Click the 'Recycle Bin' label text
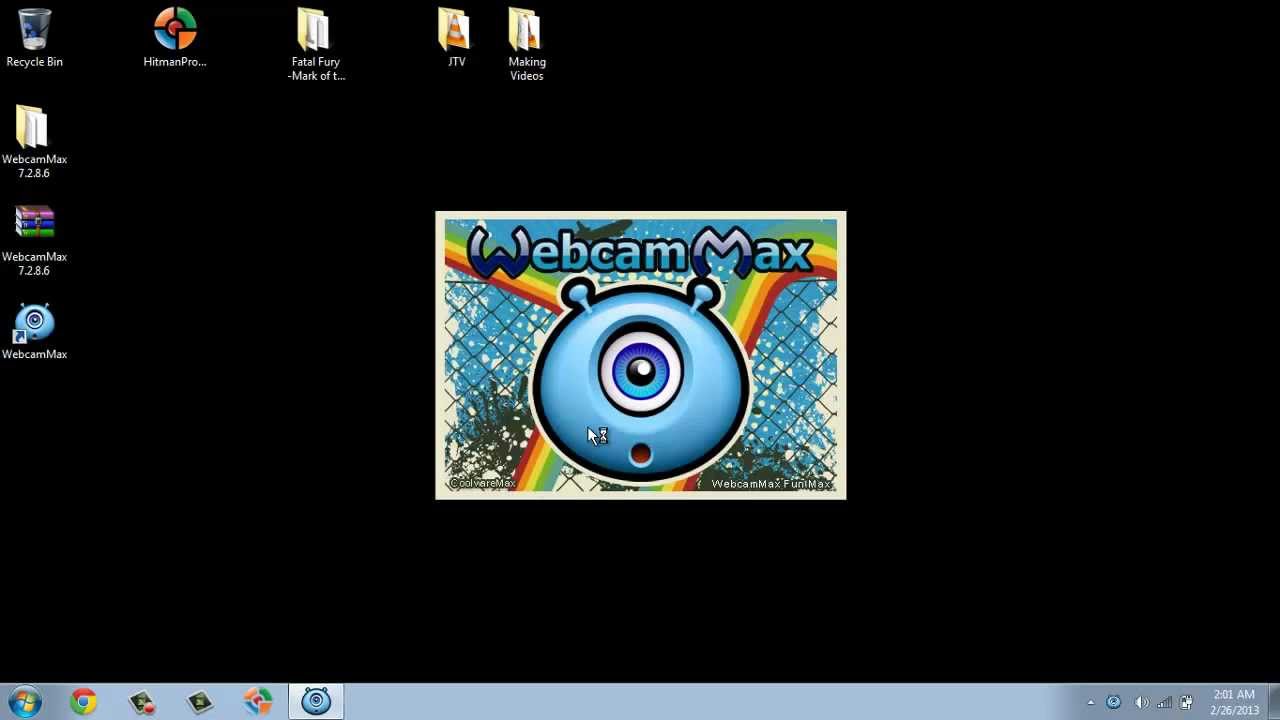Image resolution: width=1280 pixels, height=720 pixels. pyautogui.click(x=34, y=62)
